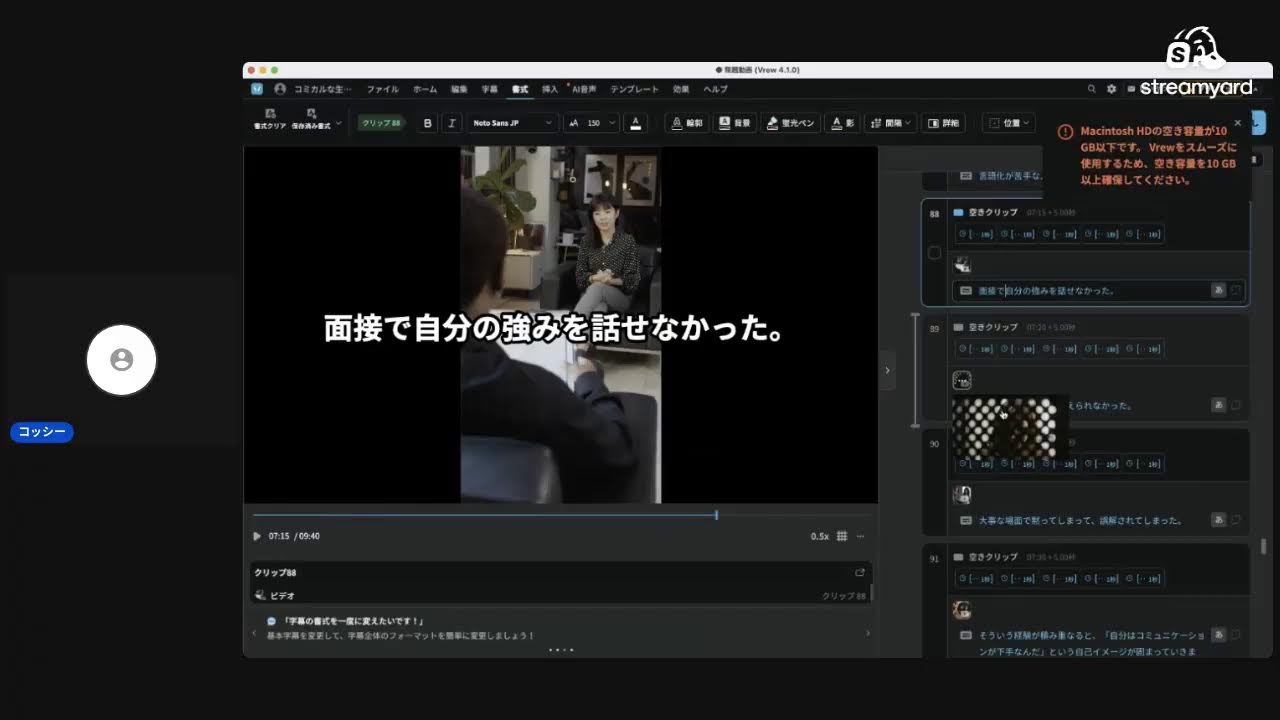Click the 背景 background button
The image size is (1280, 720).
pyautogui.click(x=735, y=123)
